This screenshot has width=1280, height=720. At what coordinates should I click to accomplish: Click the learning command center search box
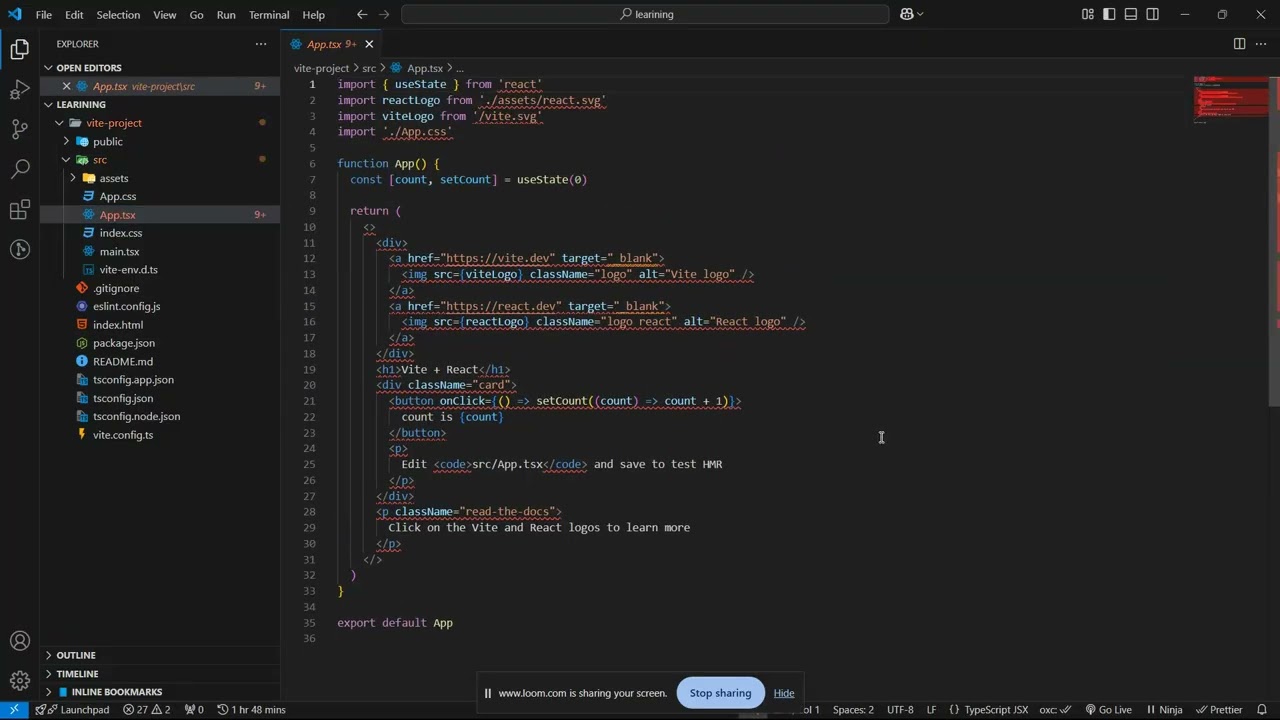645,14
